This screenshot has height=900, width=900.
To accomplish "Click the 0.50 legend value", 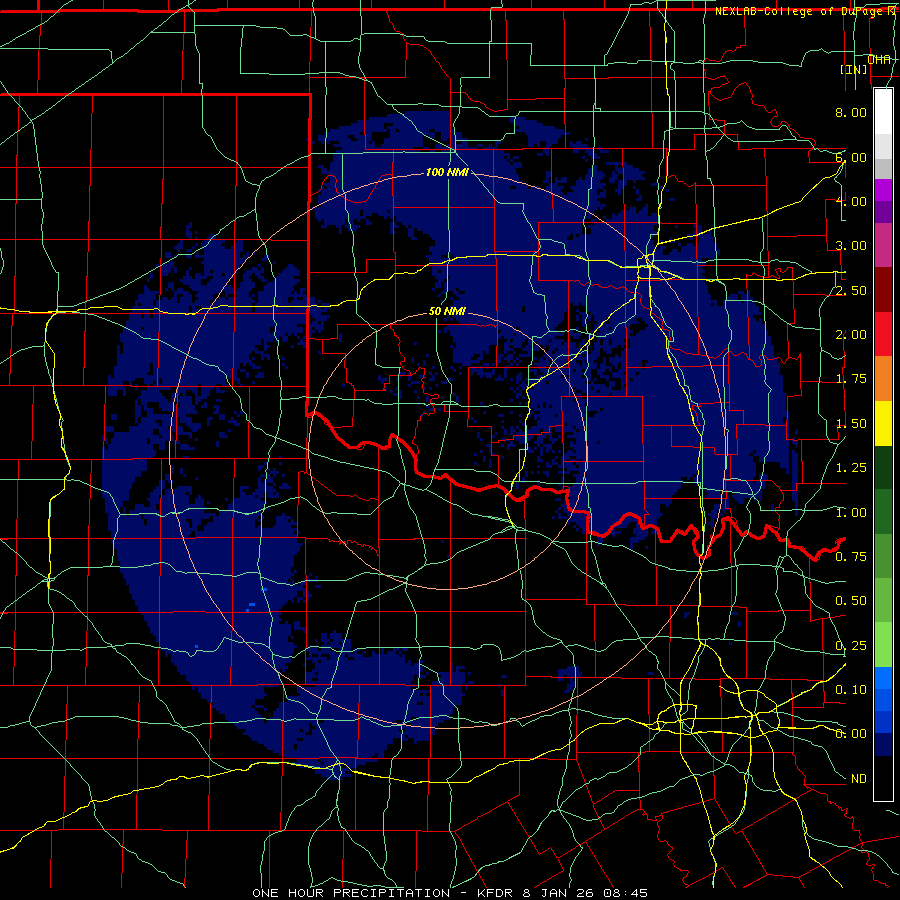I will pos(851,601).
